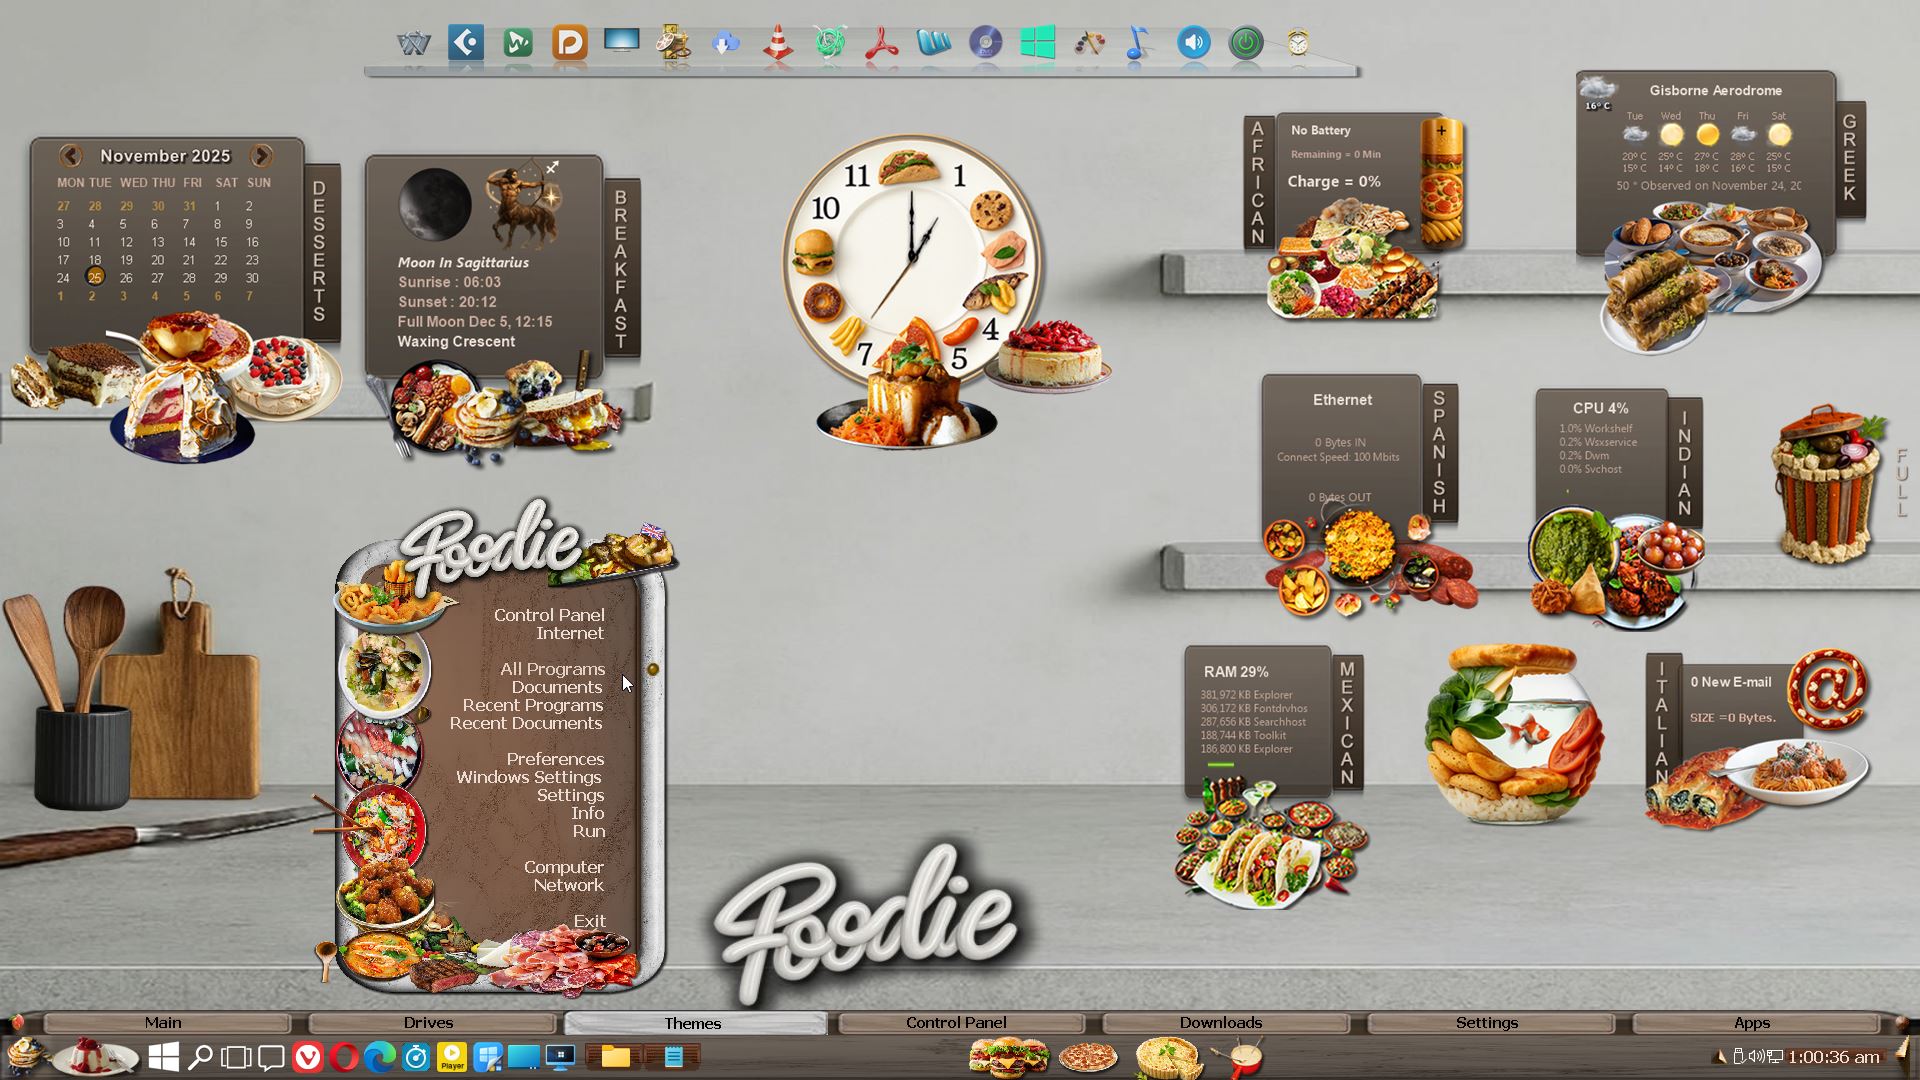Click the Control Panel tab in the bottom bar
Image resolution: width=1920 pixels, height=1080 pixels.
pyautogui.click(x=956, y=1023)
